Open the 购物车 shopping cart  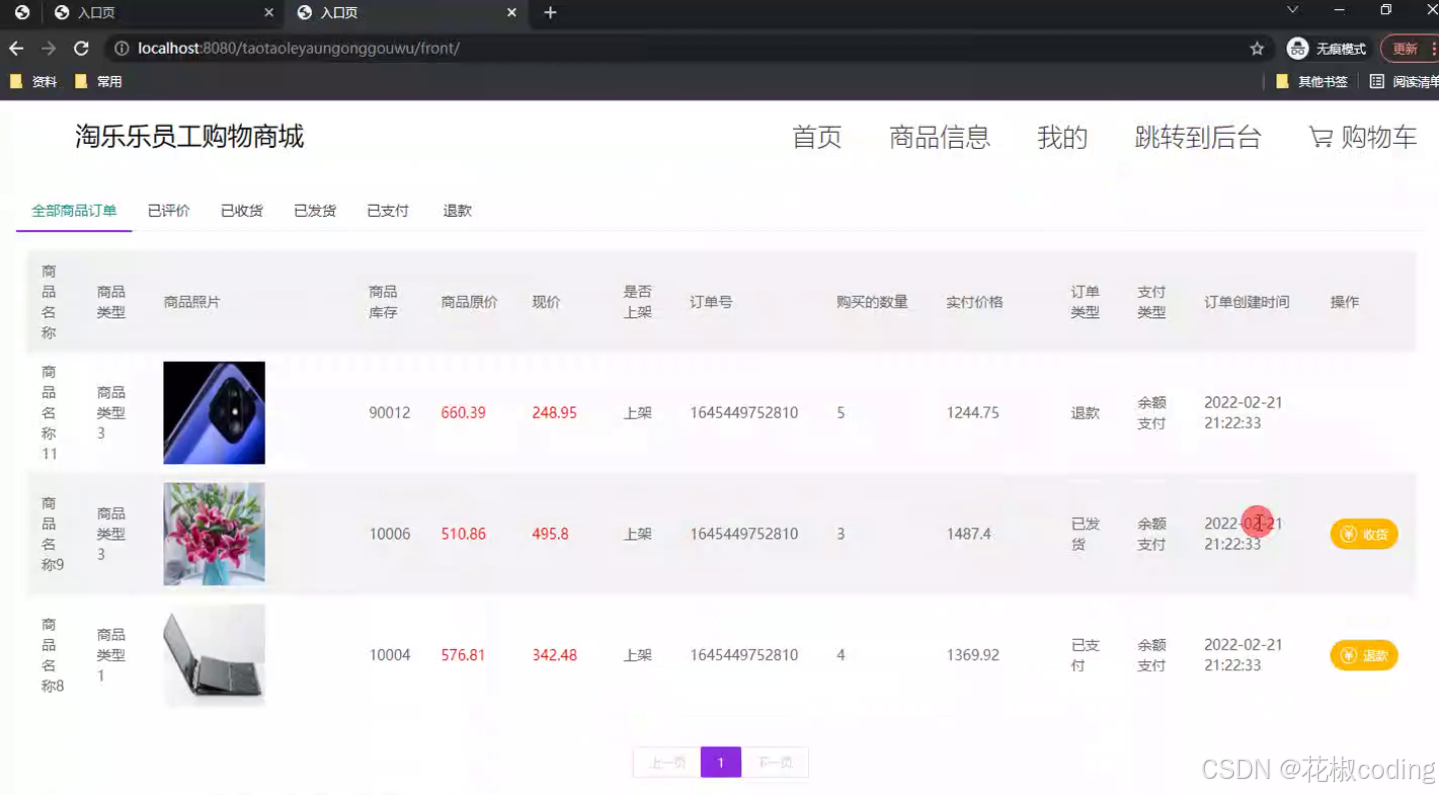tap(1363, 138)
